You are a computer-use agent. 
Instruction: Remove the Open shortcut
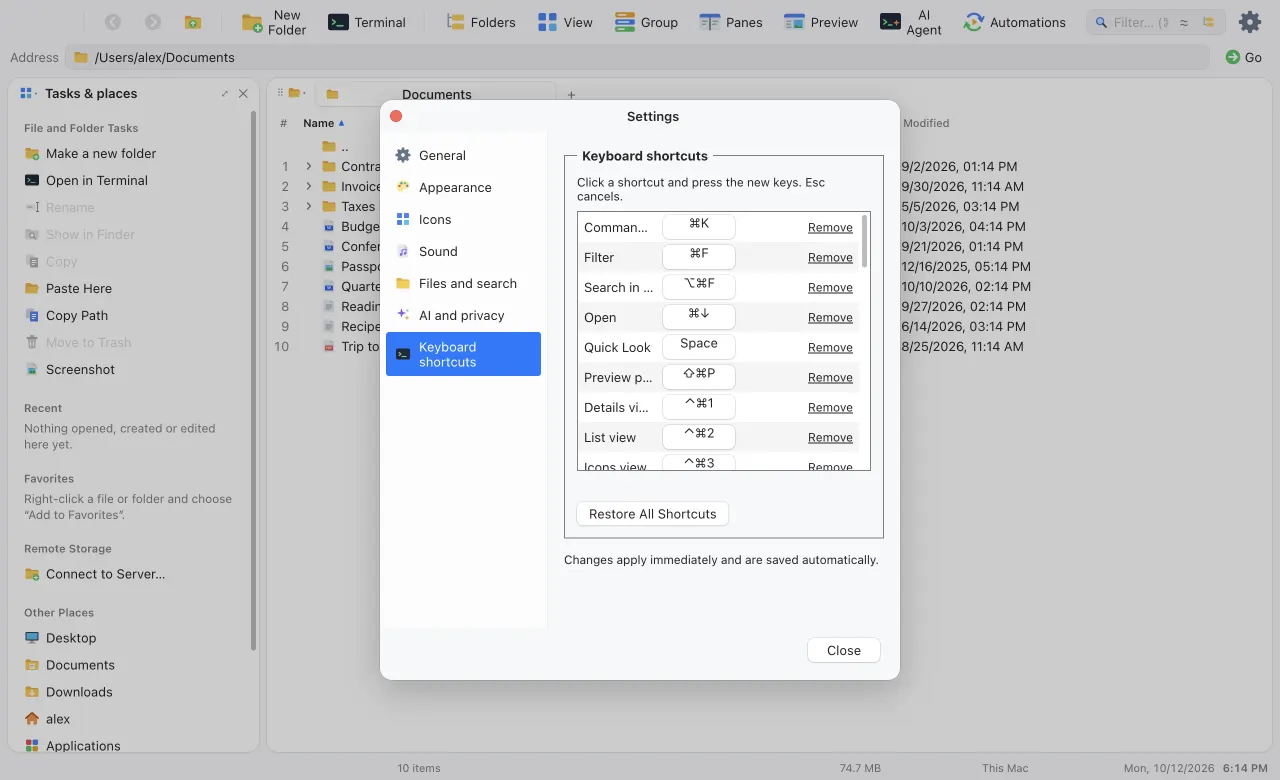tap(830, 317)
